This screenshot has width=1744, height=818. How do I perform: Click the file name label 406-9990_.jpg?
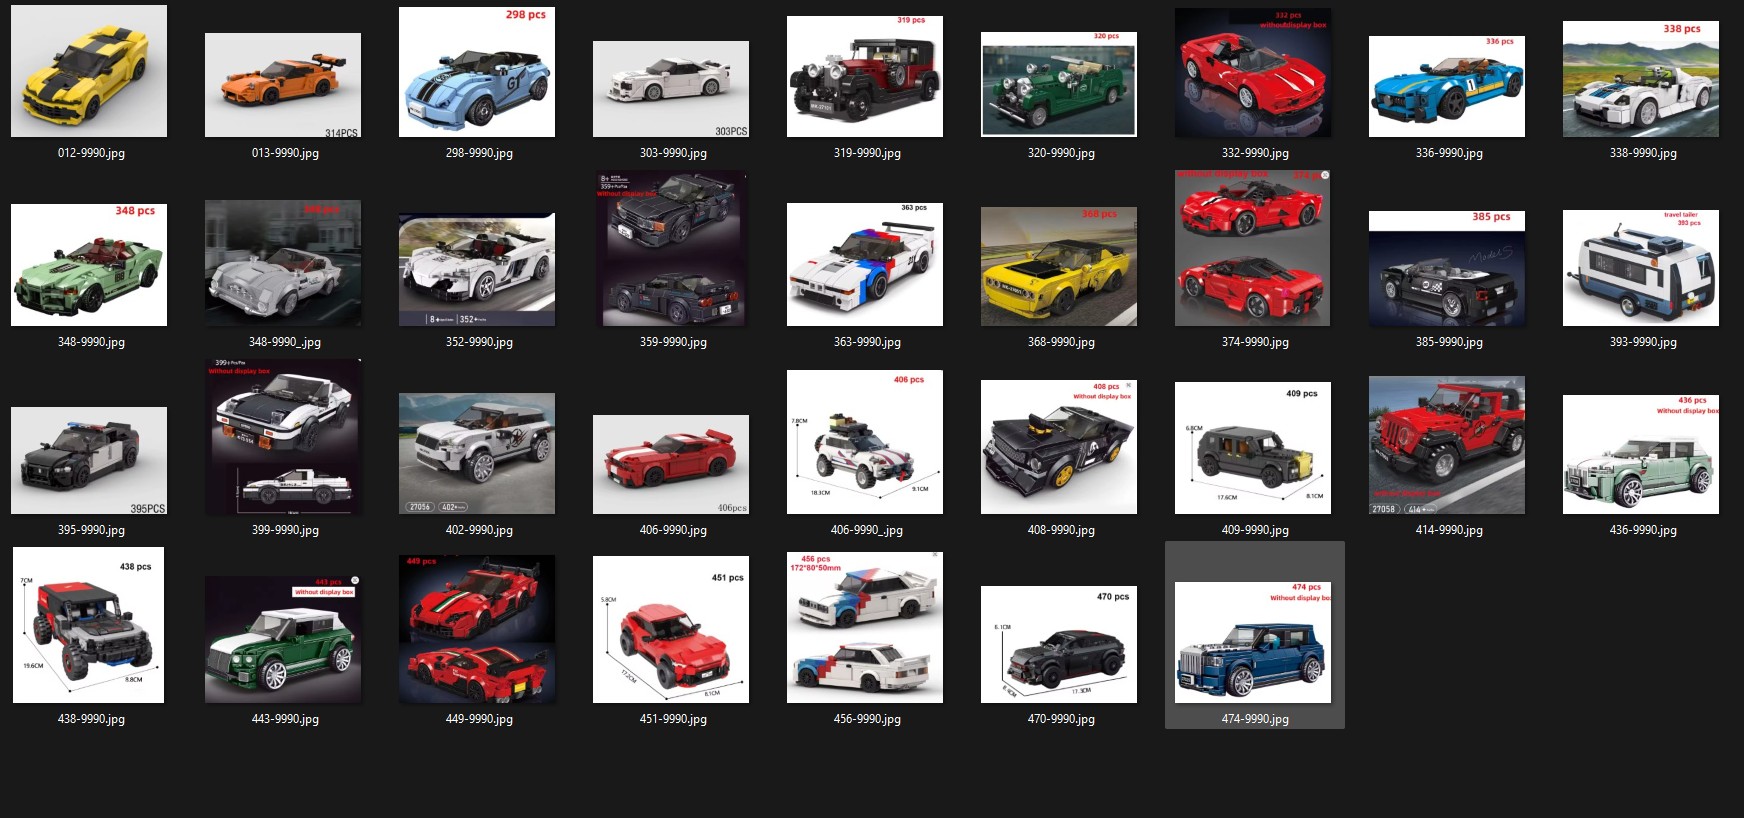867,530
